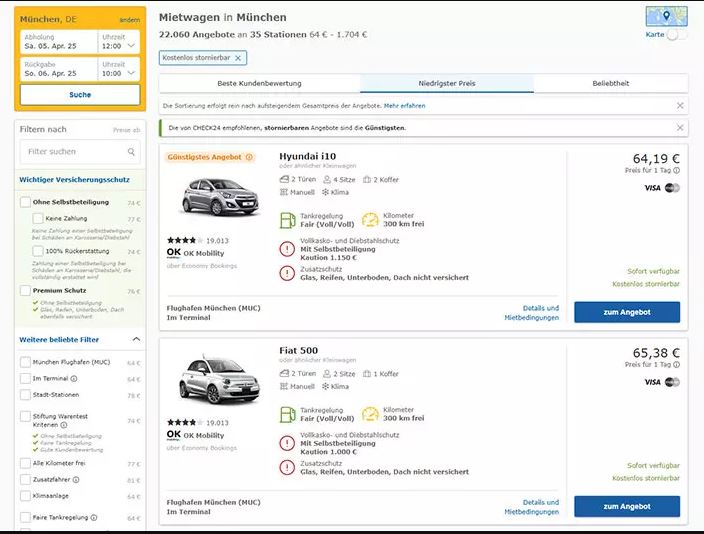The image size is (704, 534).
Task: Click ändern next to München, DE
Action: coord(130,20)
